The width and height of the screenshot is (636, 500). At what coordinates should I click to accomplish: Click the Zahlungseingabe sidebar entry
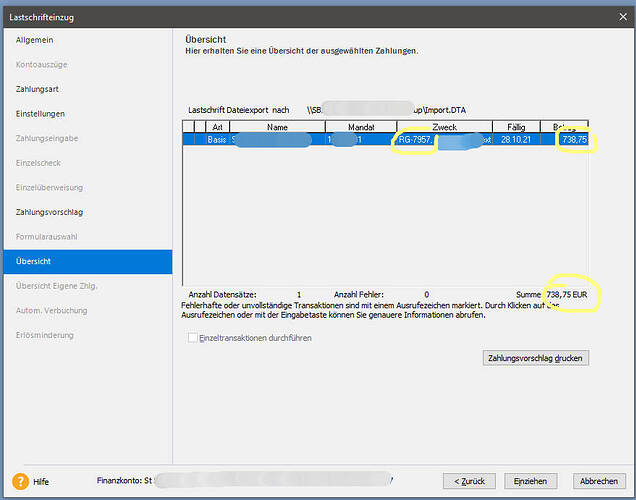click(x=47, y=139)
